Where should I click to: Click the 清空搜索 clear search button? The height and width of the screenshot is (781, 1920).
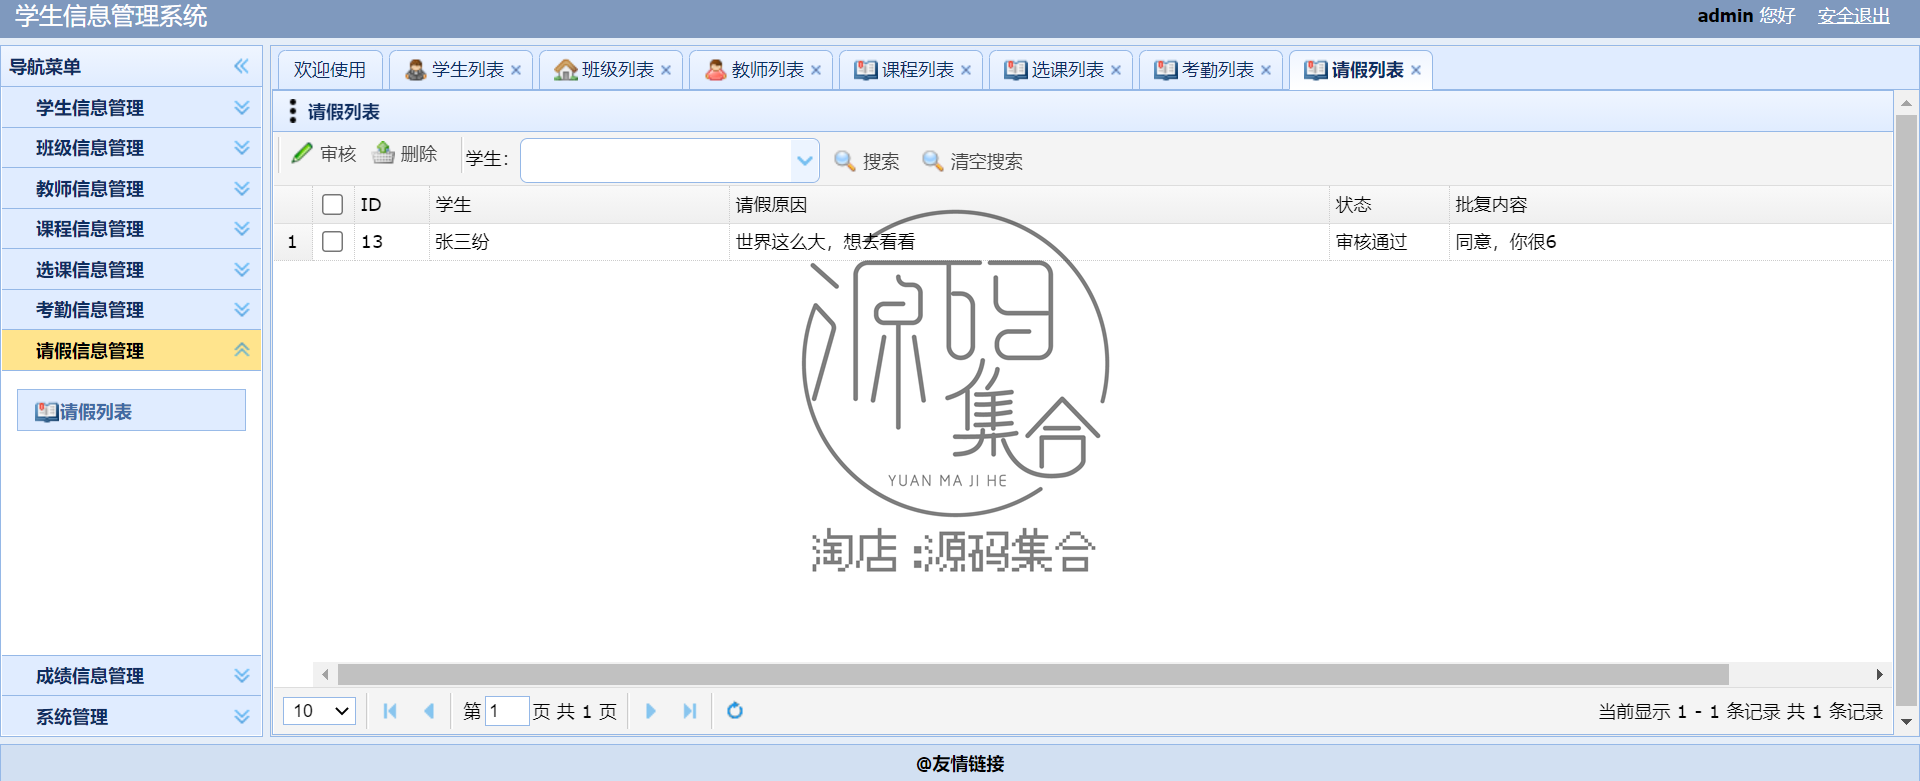click(972, 161)
